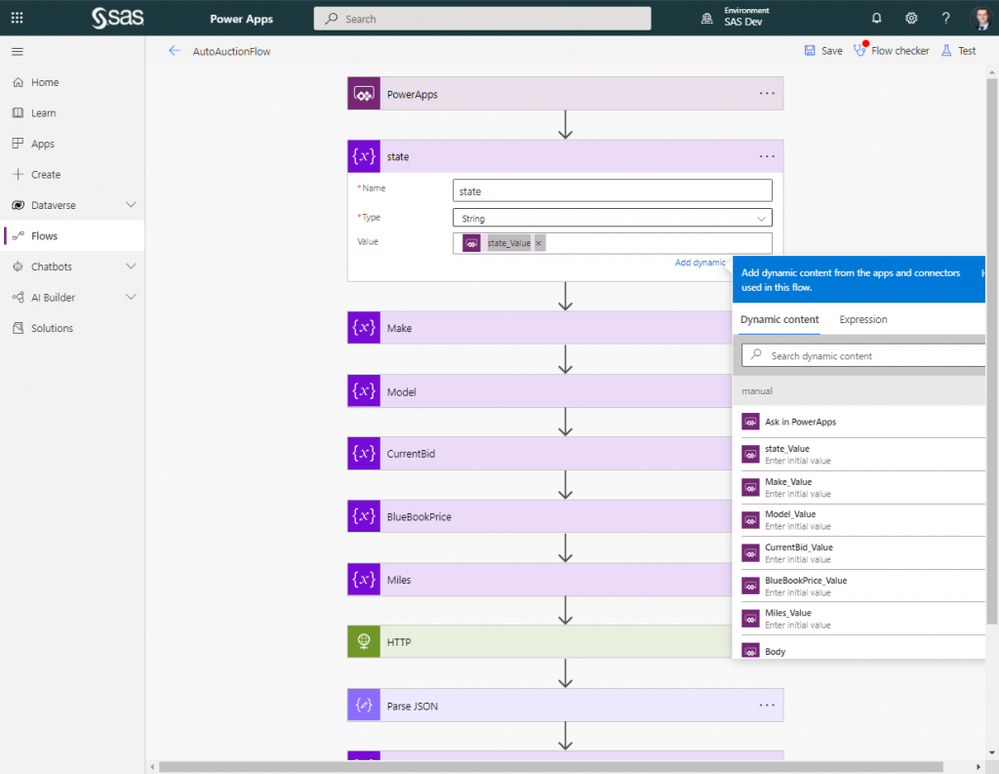Viewport: 999px width, 774px height.
Task: Open the help question mark
Action: (945, 18)
